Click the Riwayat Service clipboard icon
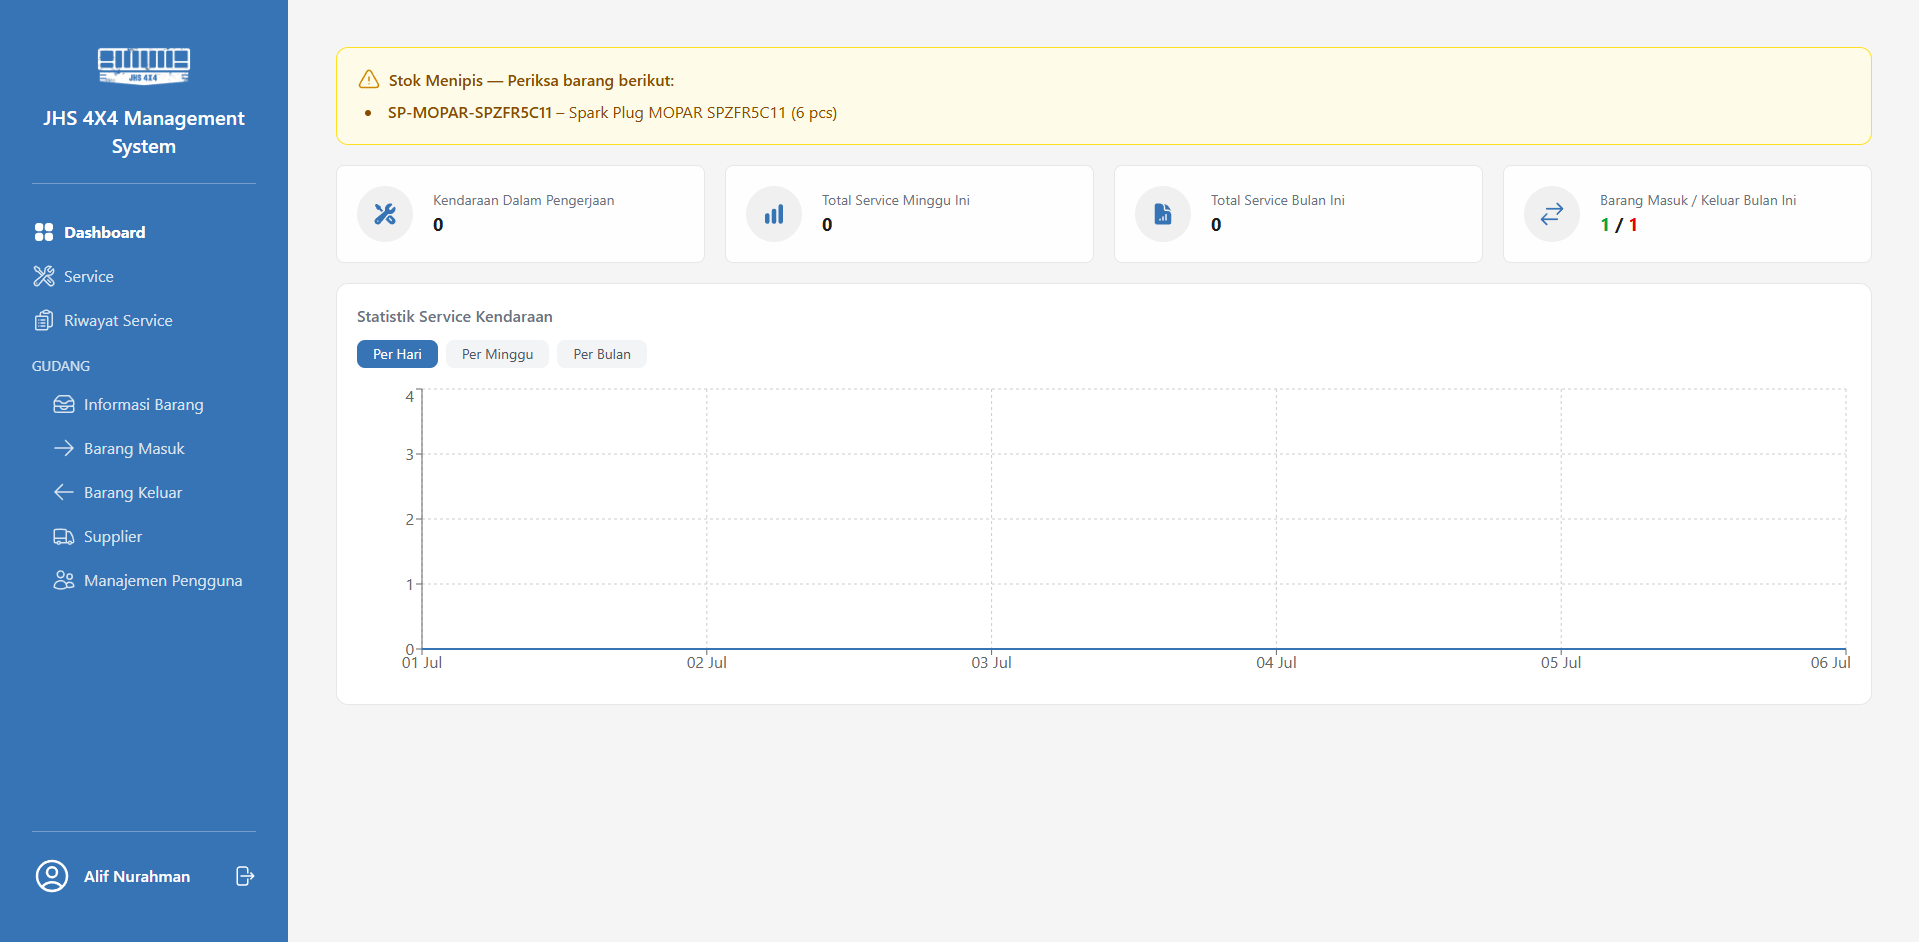1919x942 pixels. pyautogui.click(x=44, y=320)
